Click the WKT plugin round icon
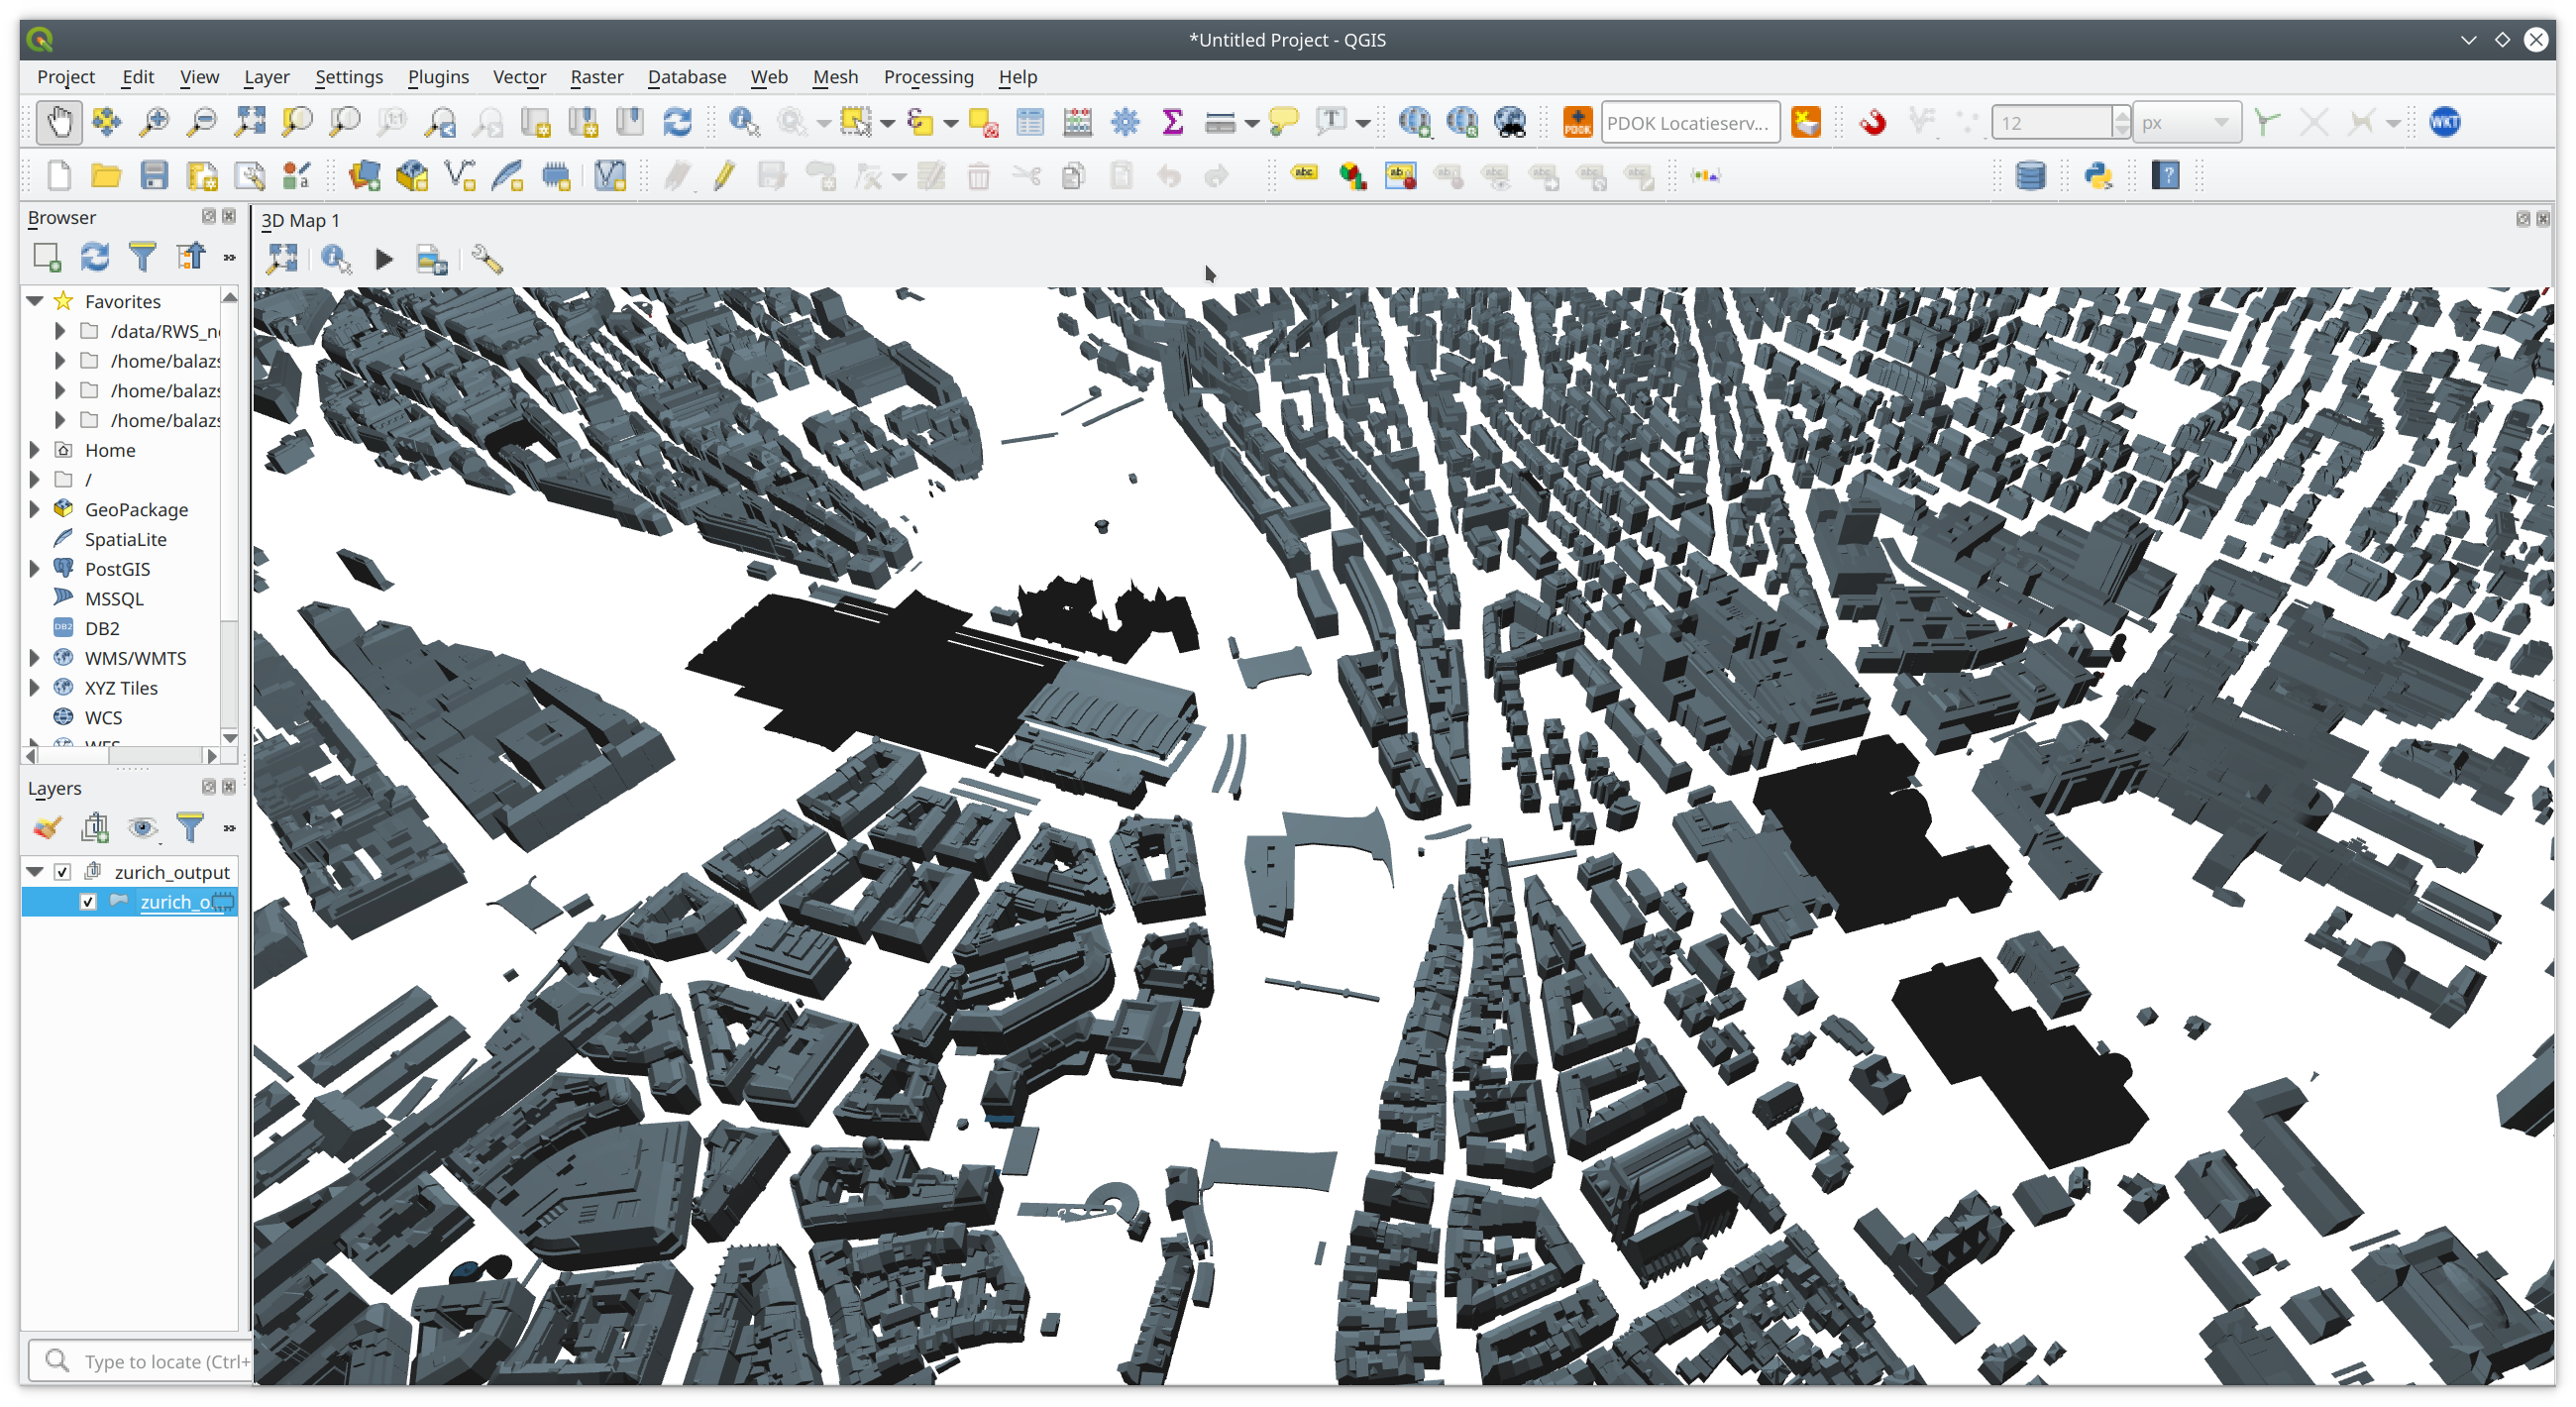2576x1407 pixels. tap(2444, 122)
